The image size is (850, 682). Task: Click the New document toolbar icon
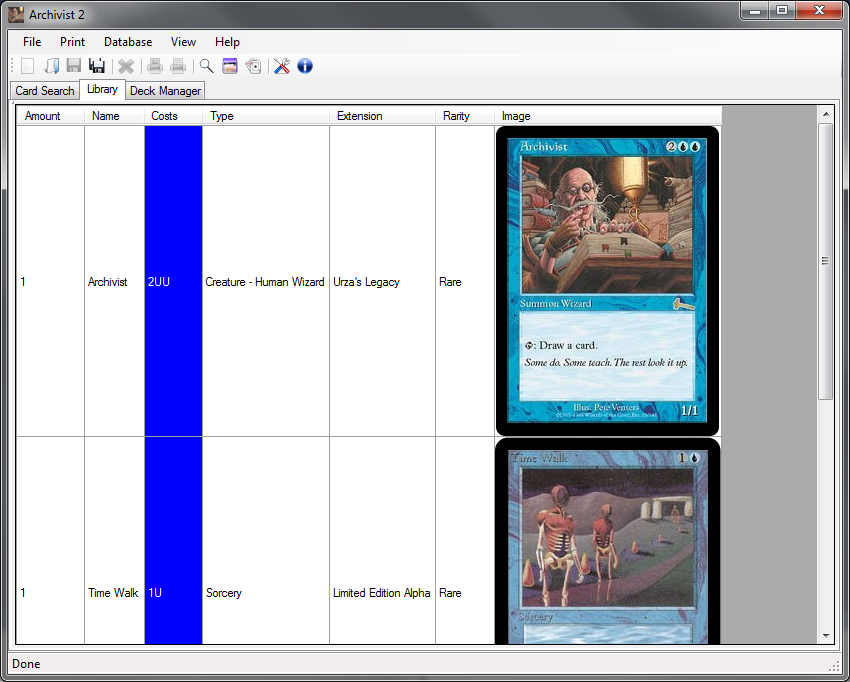(x=27, y=66)
